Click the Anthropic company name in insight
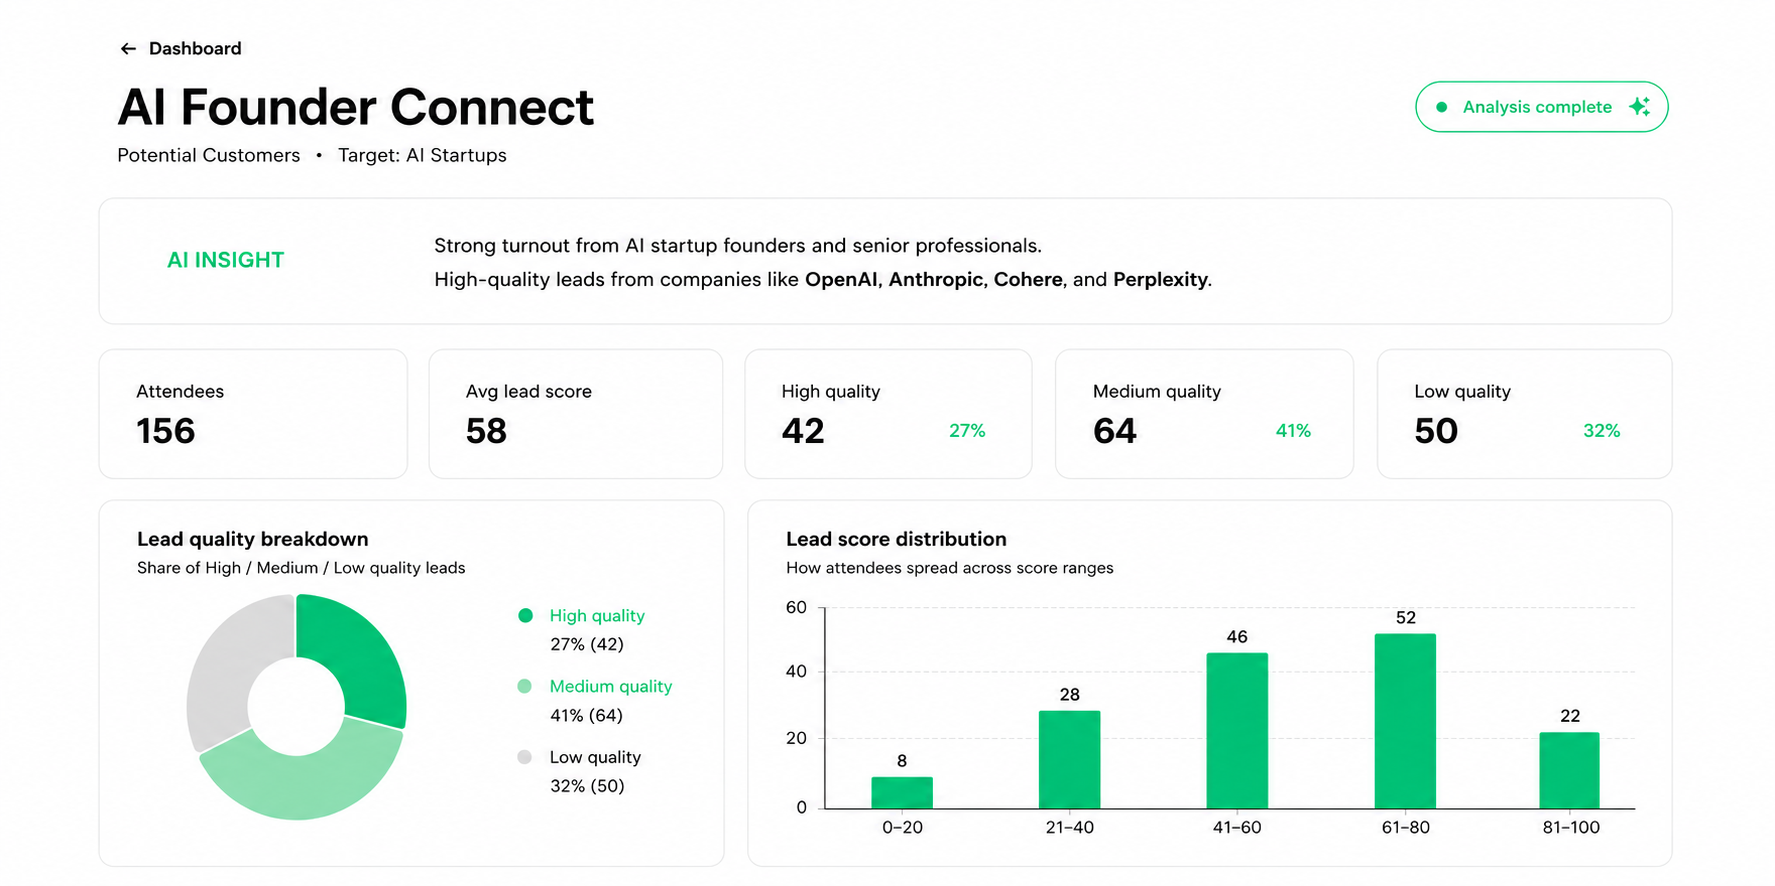This screenshot has height=886, width=1775. (937, 280)
